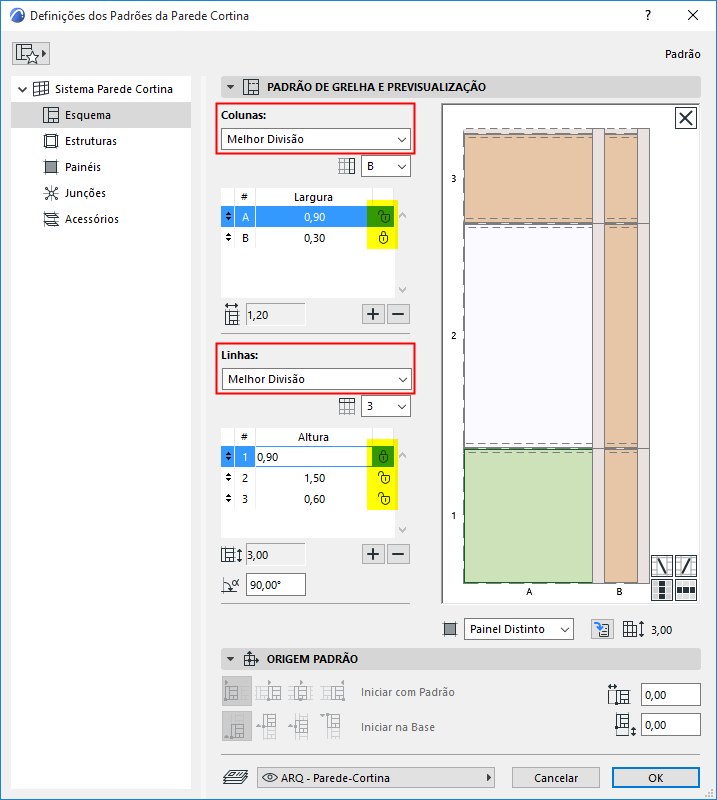This screenshot has height=800, width=717.
Task: Select Esquema in the sidebar
Action: [x=101, y=115]
